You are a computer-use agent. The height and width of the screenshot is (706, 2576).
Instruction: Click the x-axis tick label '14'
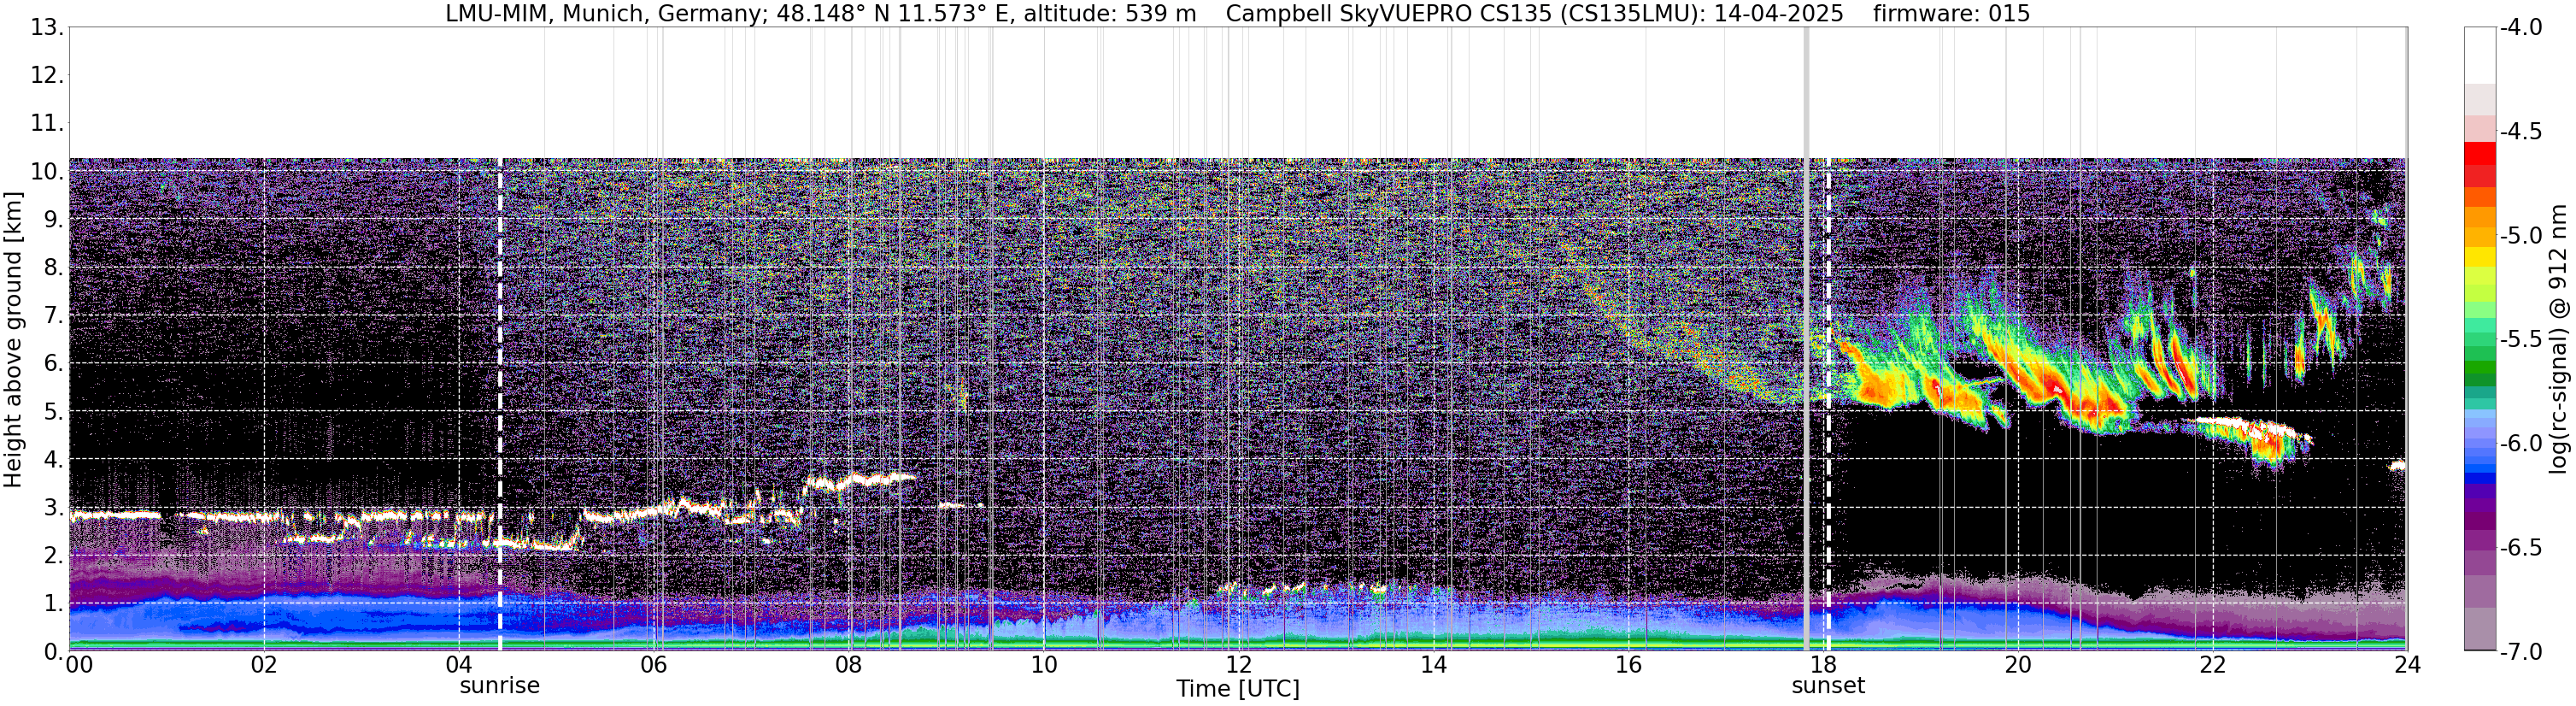pos(1433,666)
